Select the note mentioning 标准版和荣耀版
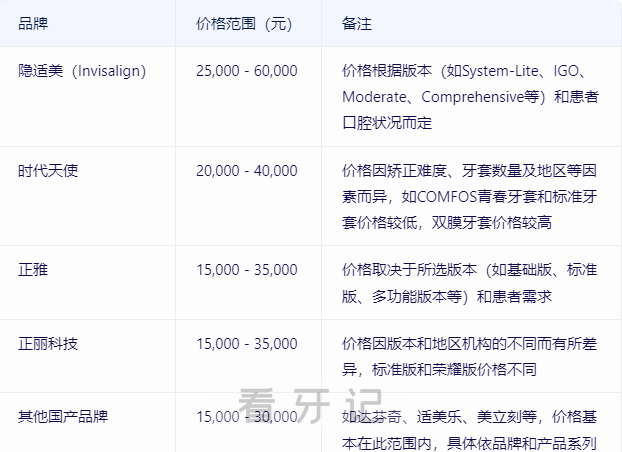Viewport: 622px width, 452px height. point(470,356)
